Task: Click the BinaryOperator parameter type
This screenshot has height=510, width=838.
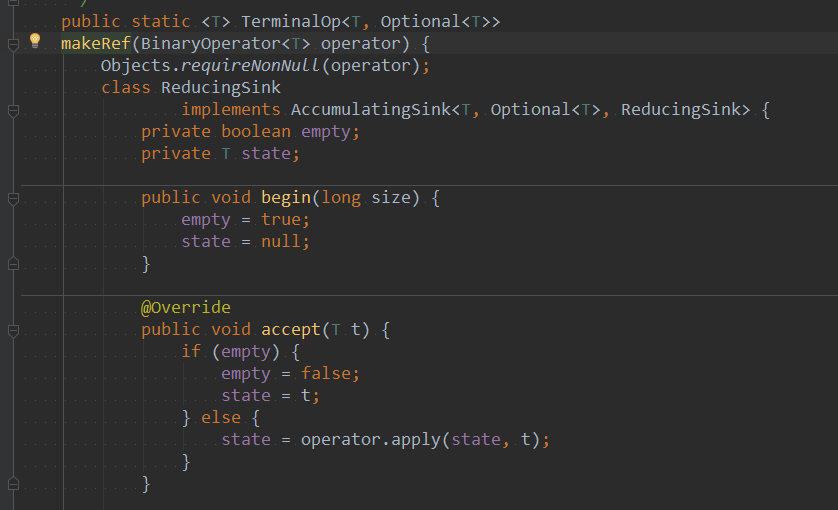Action: tap(211, 43)
